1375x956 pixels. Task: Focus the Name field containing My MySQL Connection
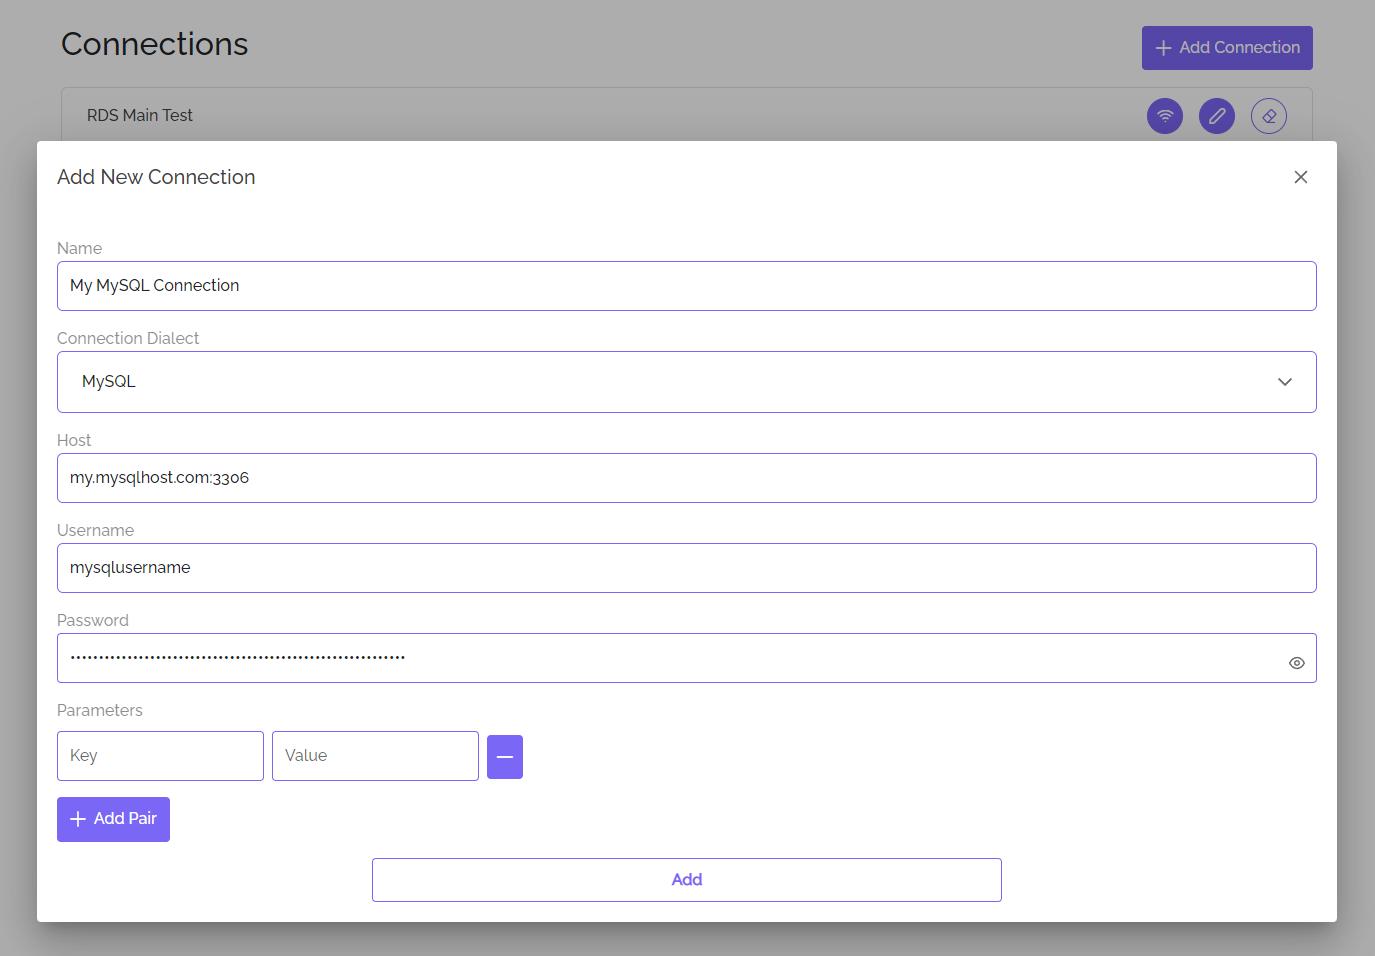pos(686,286)
